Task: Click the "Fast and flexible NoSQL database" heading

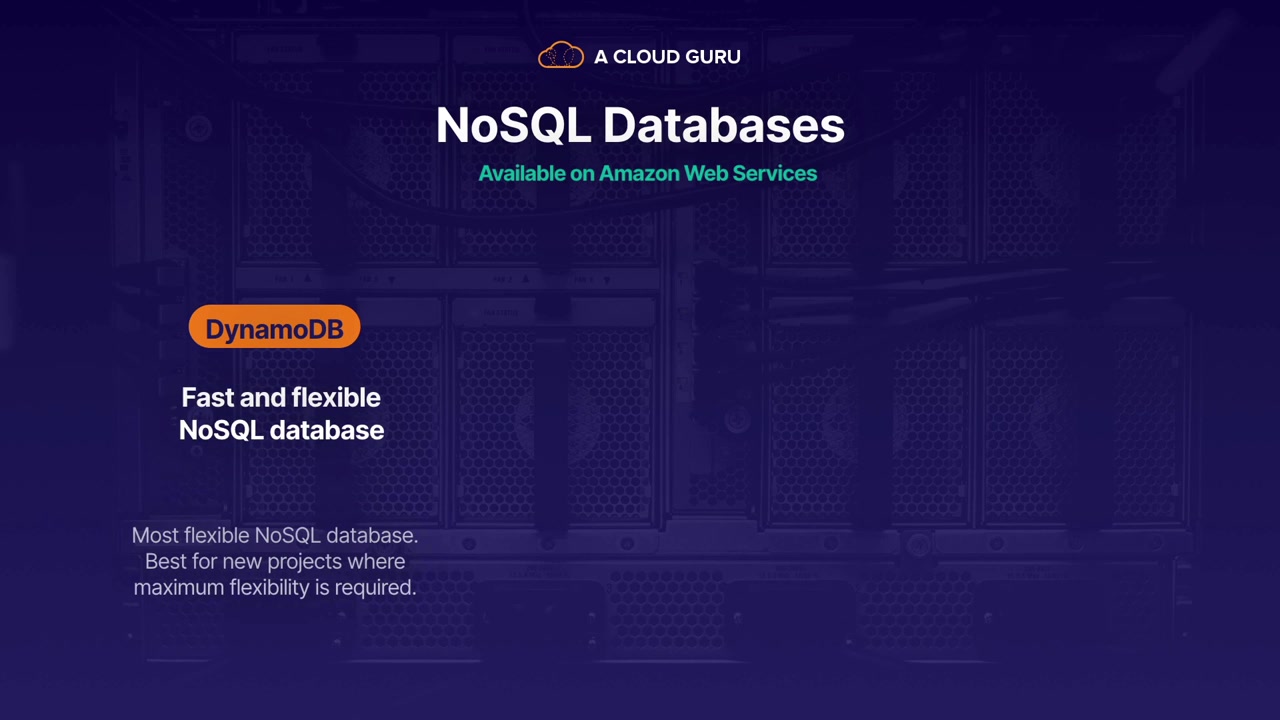Action: click(x=281, y=413)
